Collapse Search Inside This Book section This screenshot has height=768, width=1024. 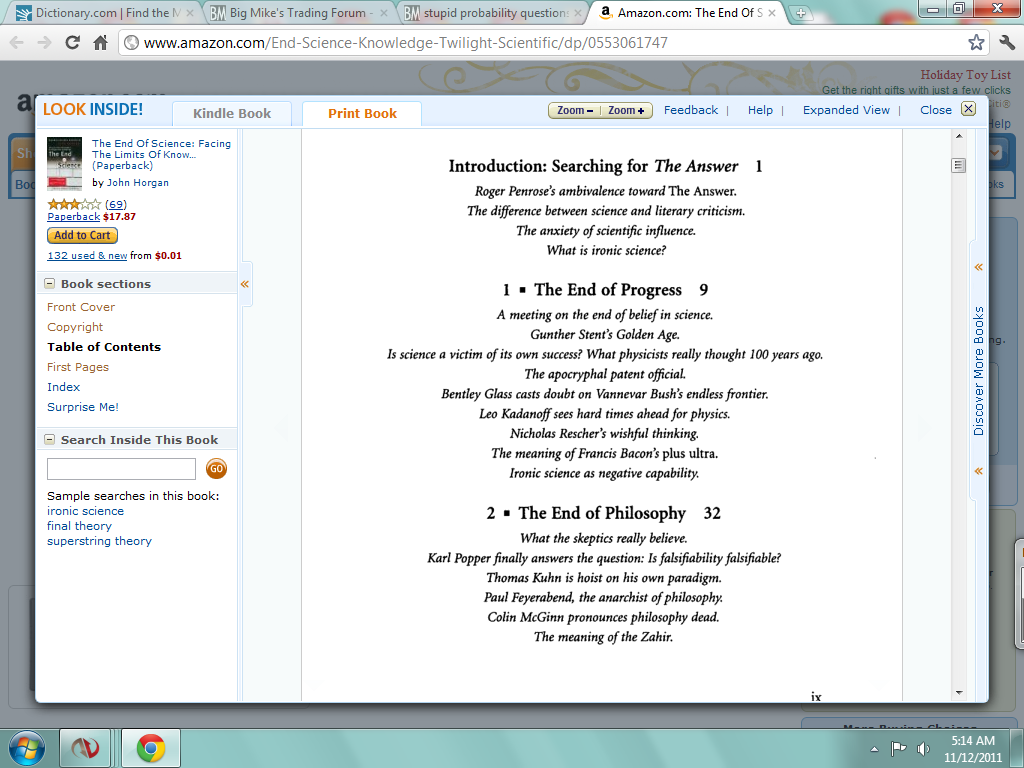[50, 440]
